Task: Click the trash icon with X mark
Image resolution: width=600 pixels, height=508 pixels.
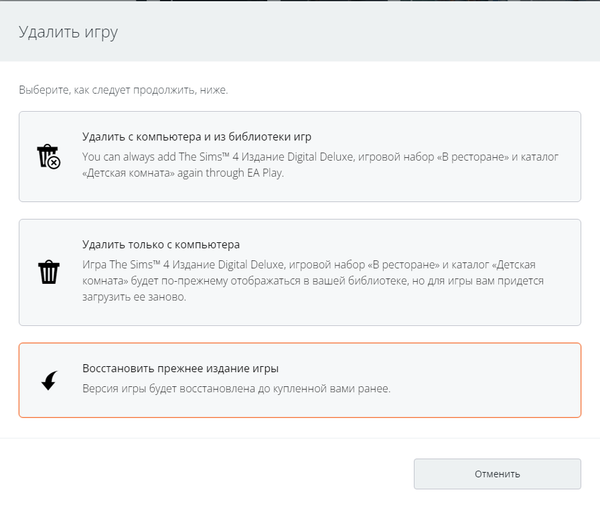Action: tap(48, 157)
